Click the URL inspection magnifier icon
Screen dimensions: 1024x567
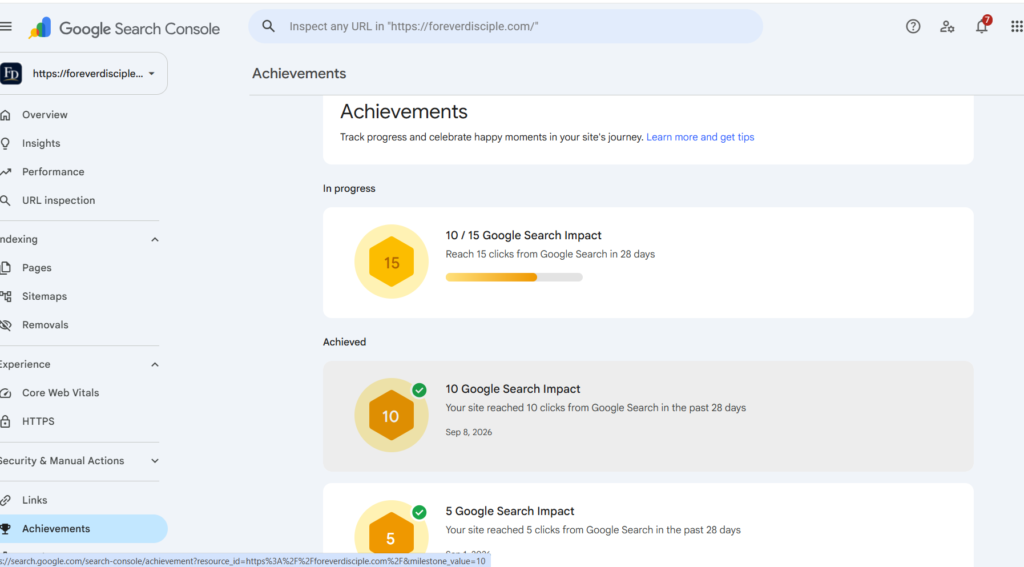tap(5, 201)
